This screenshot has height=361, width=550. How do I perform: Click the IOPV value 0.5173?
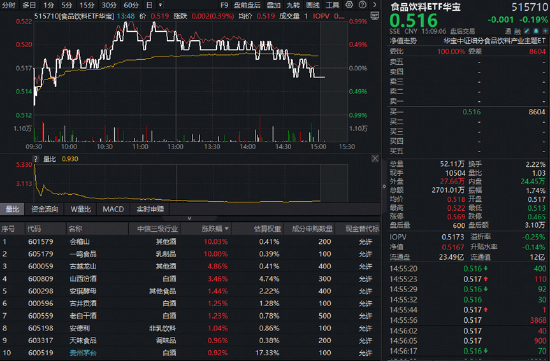coord(453,237)
